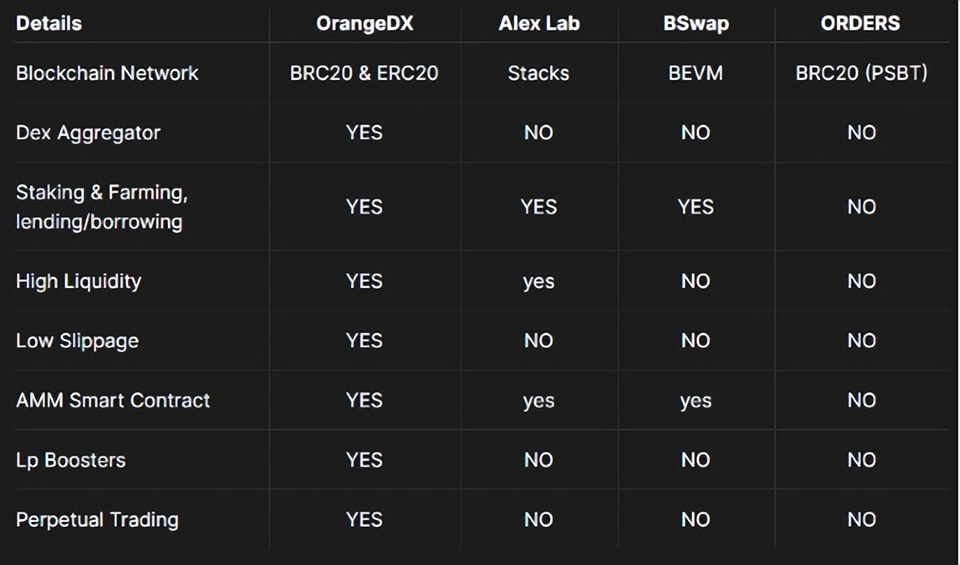This screenshot has height=565, width=960.
Task: Select the AMM Smart Contract row label
Action: pos(113,400)
